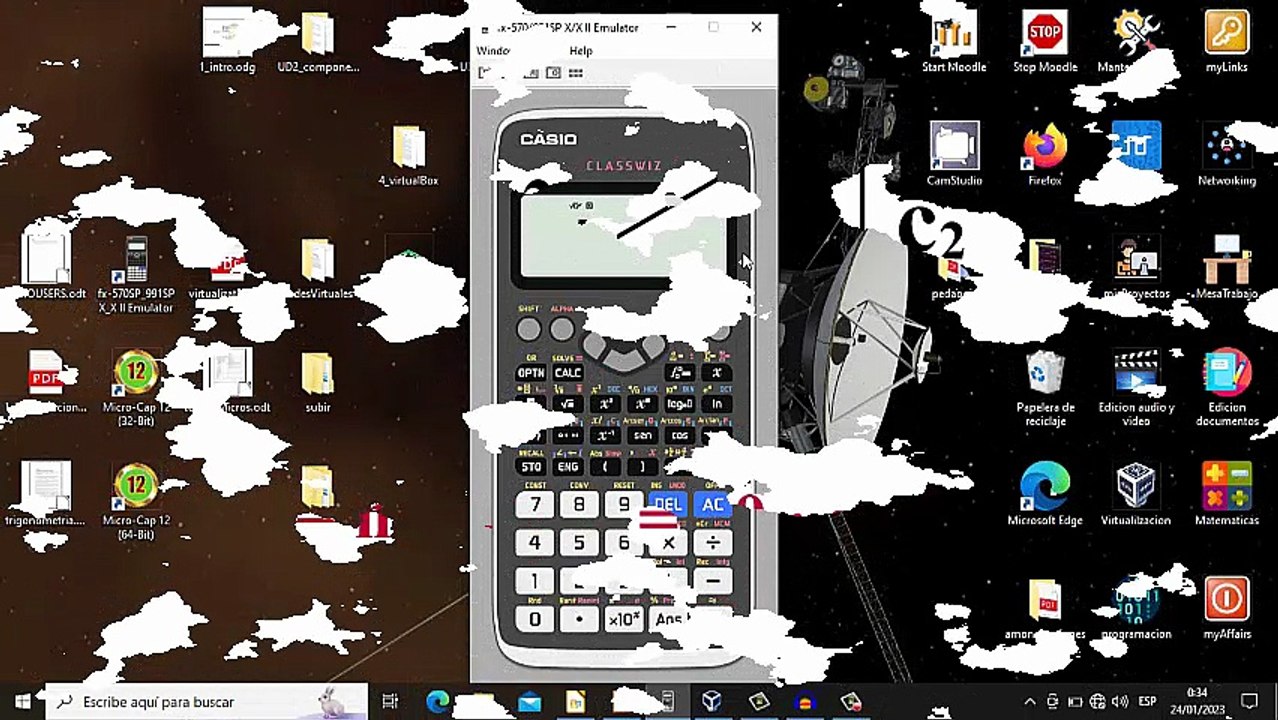Select the fx-570SP_991SP X_X II Emulator shortcut
Viewport: 1278px width, 720px height.
point(136,276)
